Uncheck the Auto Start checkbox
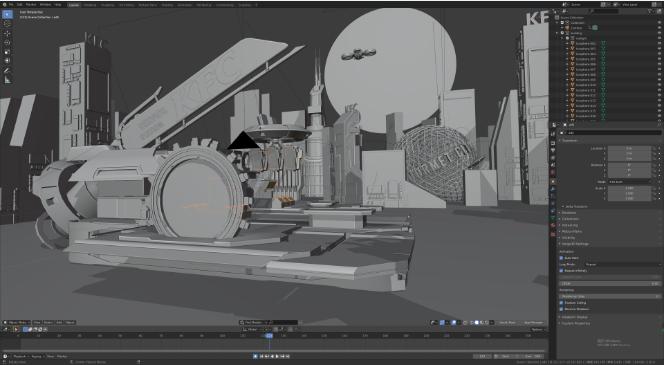This screenshot has width=664, height=365. [561, 258]
